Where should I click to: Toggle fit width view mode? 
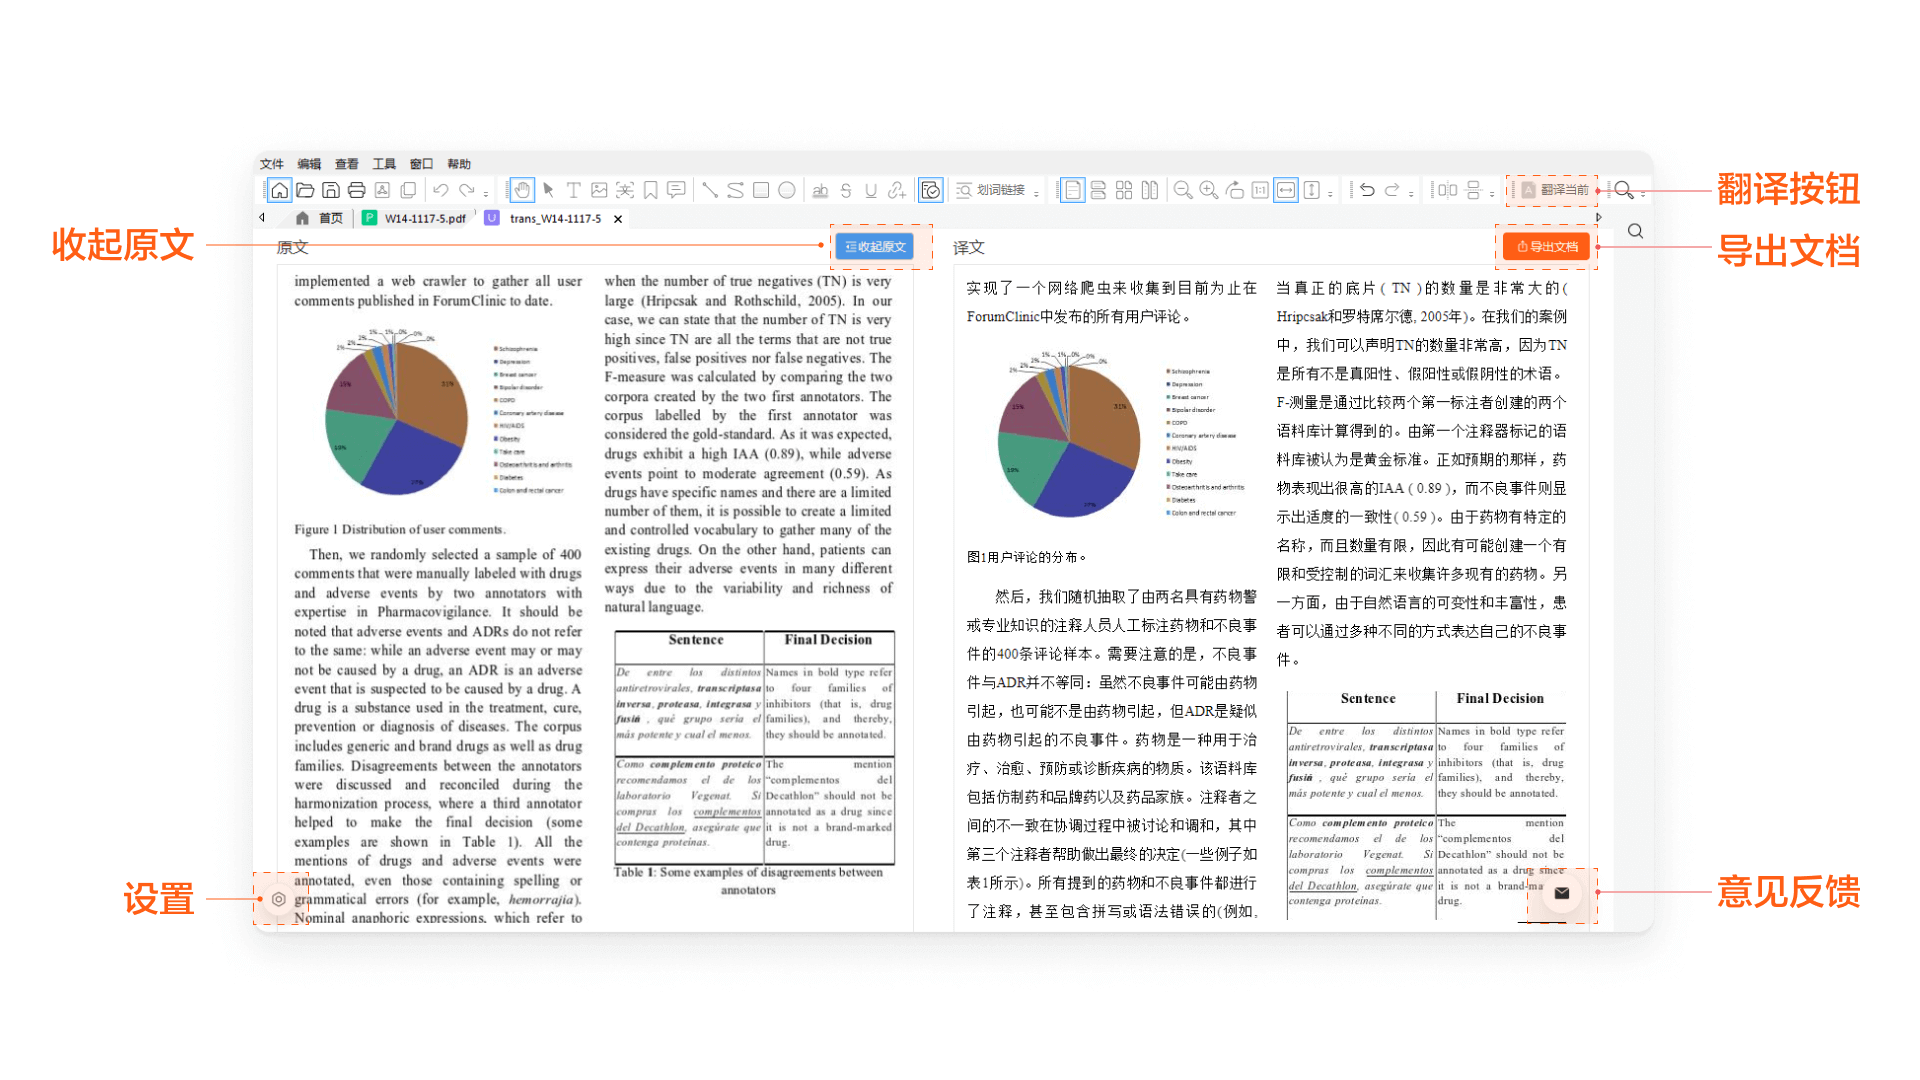[x=1286, y=190]
